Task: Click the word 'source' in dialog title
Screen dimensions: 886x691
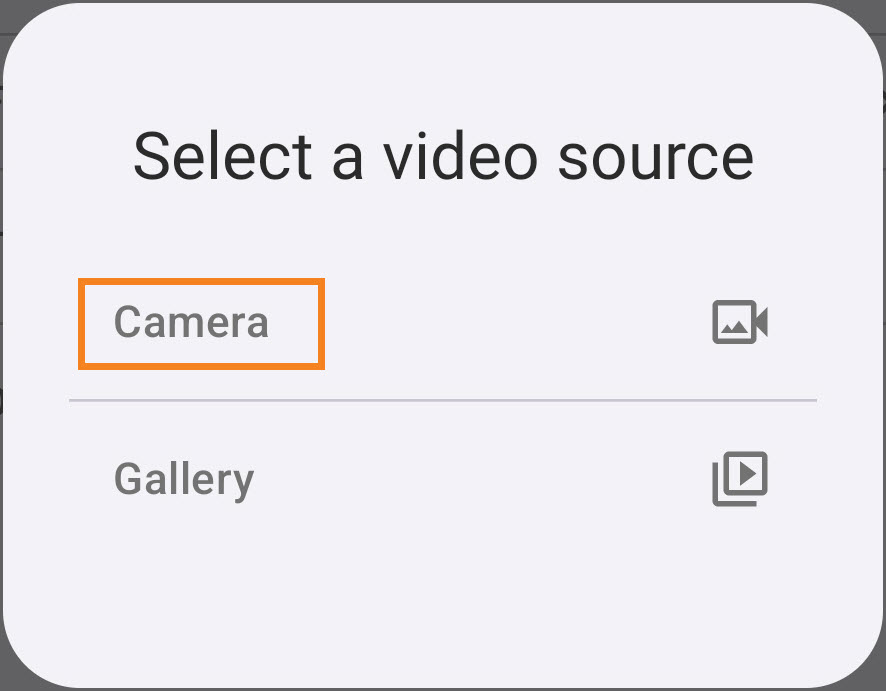Action: pos(655,160)
